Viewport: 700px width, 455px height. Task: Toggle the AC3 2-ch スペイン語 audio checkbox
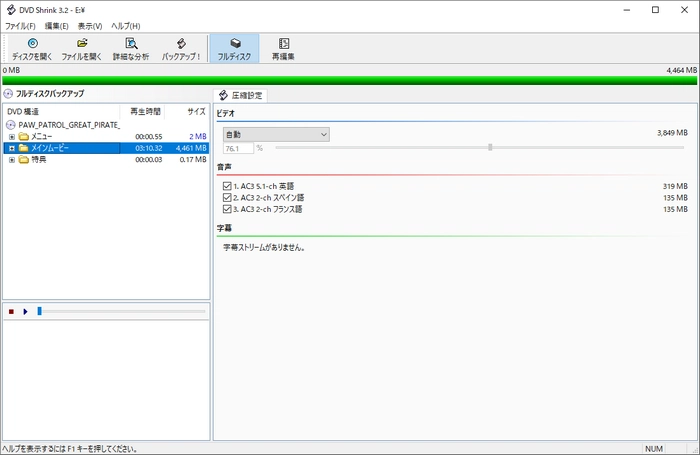(228, 198)
